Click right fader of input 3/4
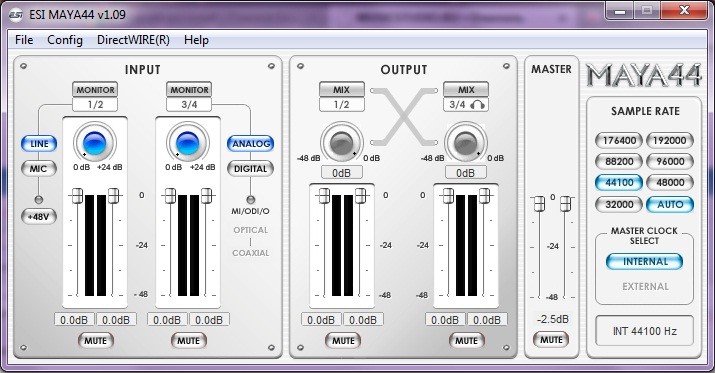The image size is (715, 373). pyautogui.click(x=206, y=196)
